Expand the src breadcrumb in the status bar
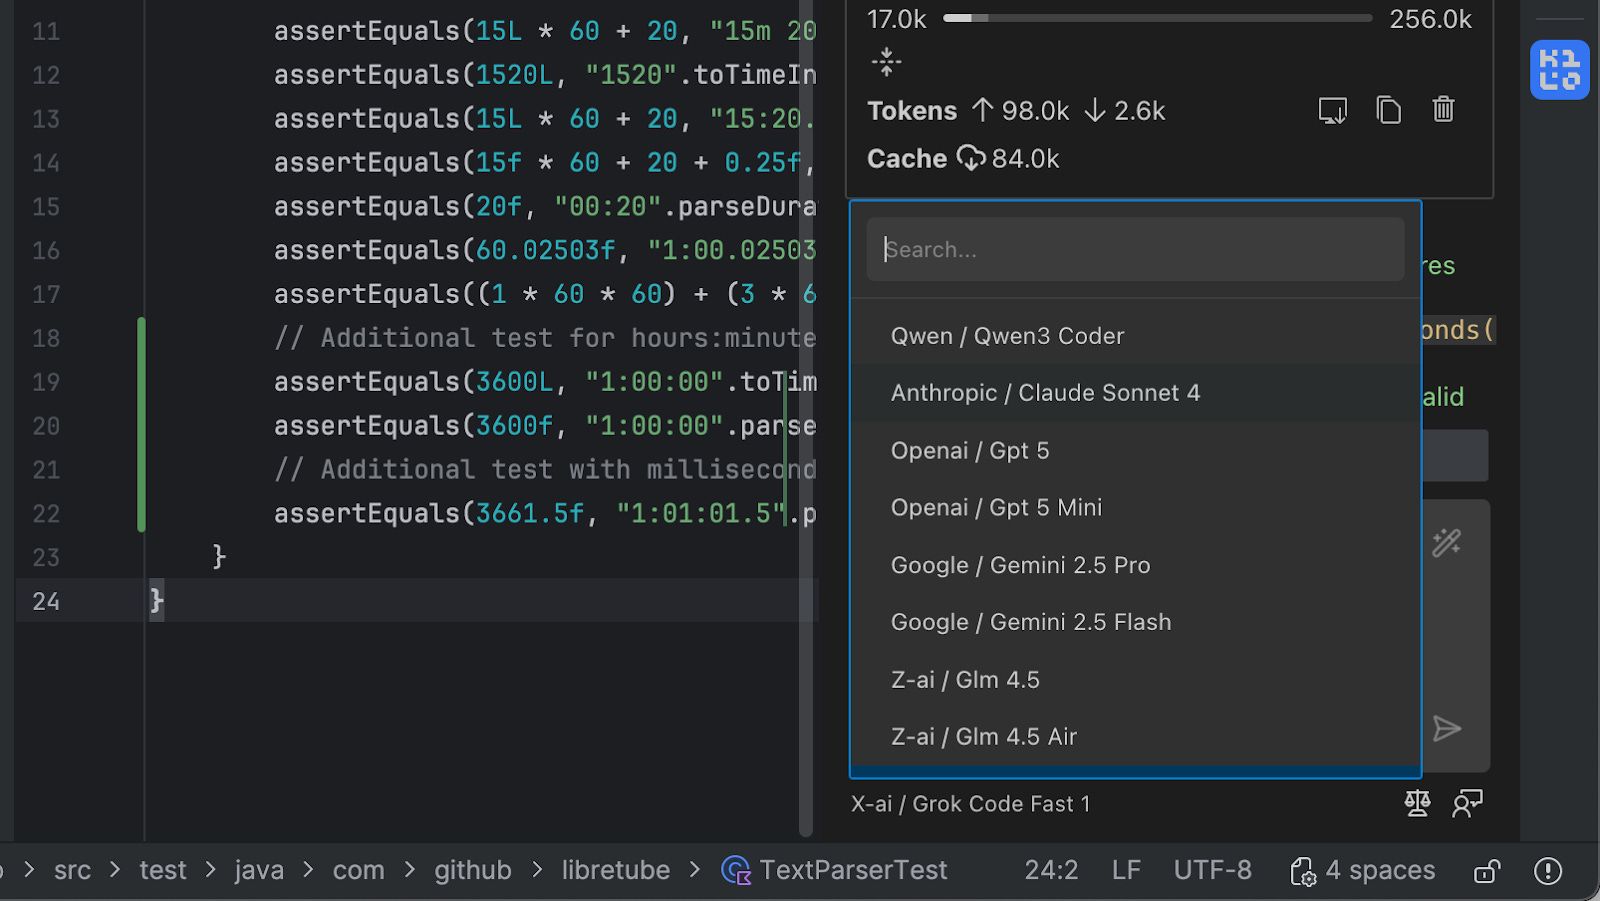This screenshot has width=1600, height=901. [72, 870]
